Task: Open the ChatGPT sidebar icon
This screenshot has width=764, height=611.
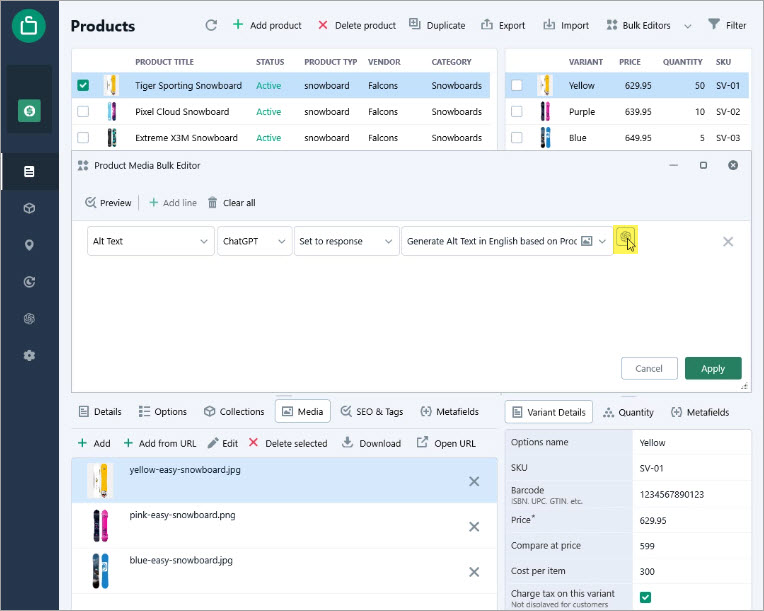Action: (x=29, y=319)
